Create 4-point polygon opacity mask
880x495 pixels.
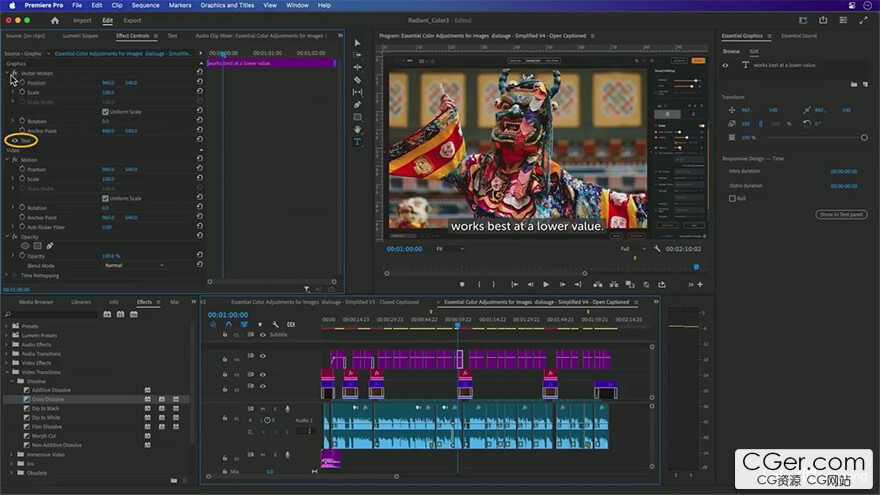[x=38, y=246]
